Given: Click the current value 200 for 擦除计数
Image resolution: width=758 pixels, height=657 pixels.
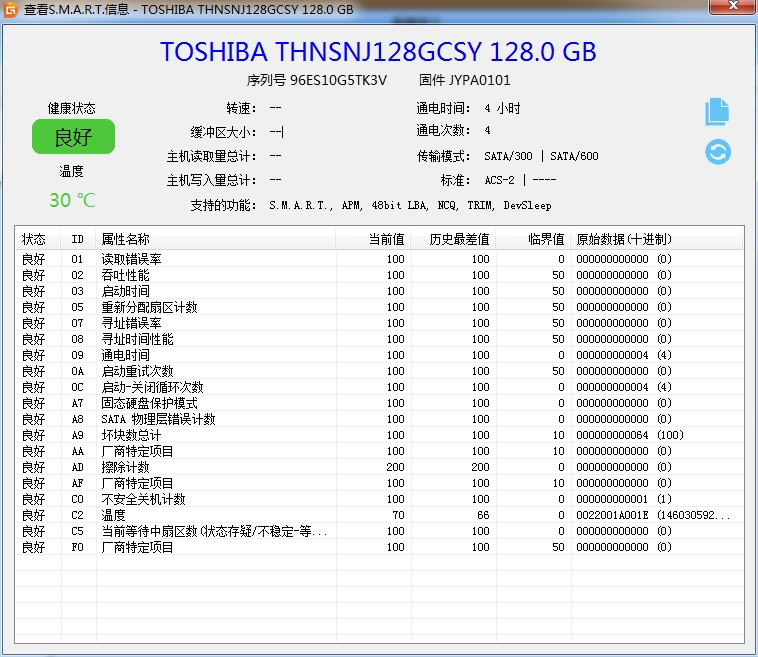Looking at the screenshot, I should tap(395, 467).
